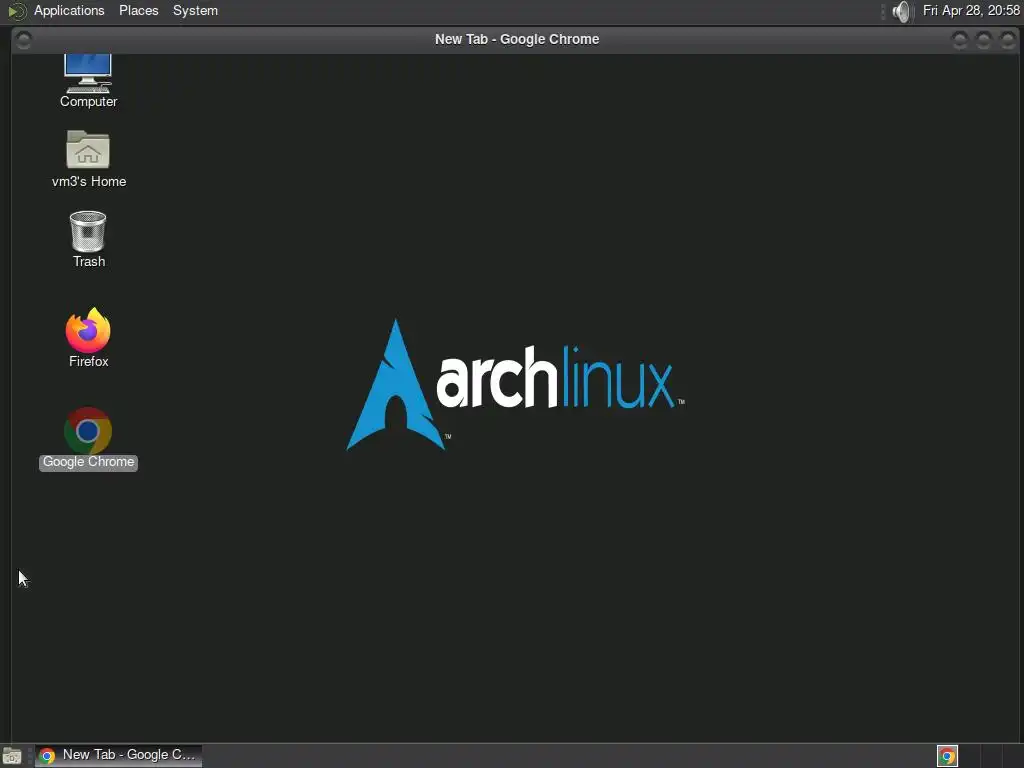Image resolution: width=1024 pixels, height=768 pixels.
Task: Click the New Tab - Google Chrome title bar
Action: (x=517, y=39)
